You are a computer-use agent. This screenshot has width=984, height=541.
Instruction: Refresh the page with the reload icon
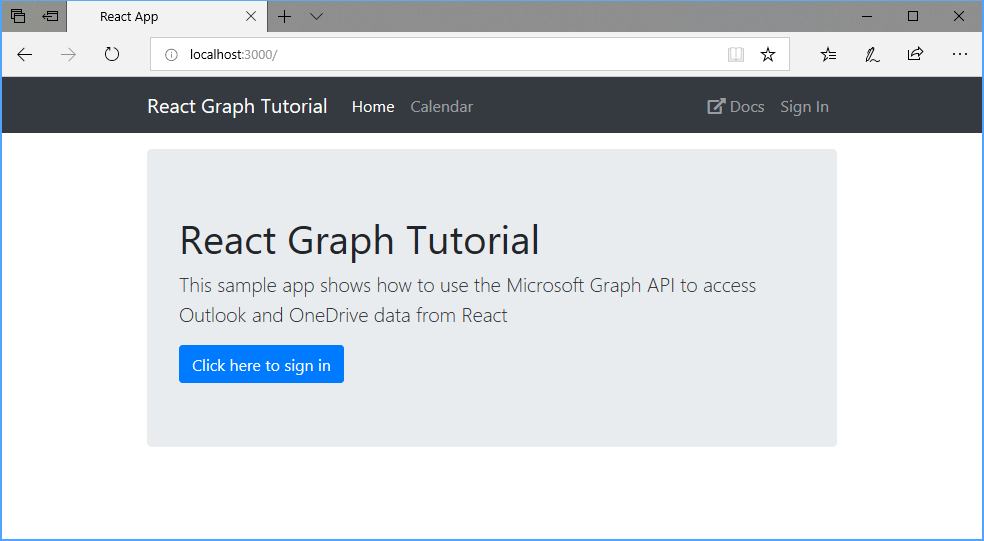coord(112,55)
